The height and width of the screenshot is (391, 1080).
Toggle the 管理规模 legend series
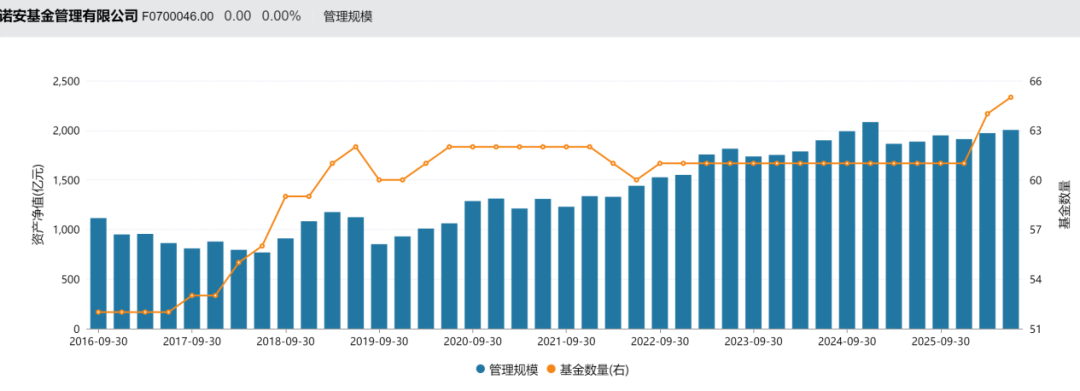click(506, 370)
